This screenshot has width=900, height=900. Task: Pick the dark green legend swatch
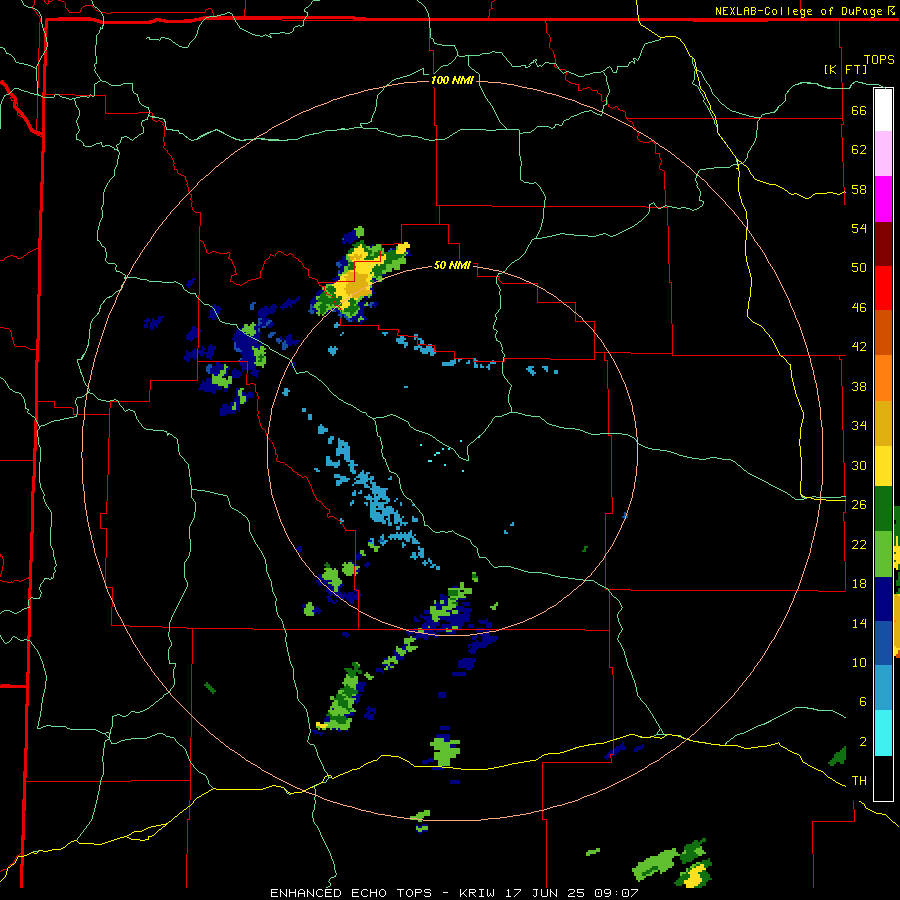click(x=883, y=509)
